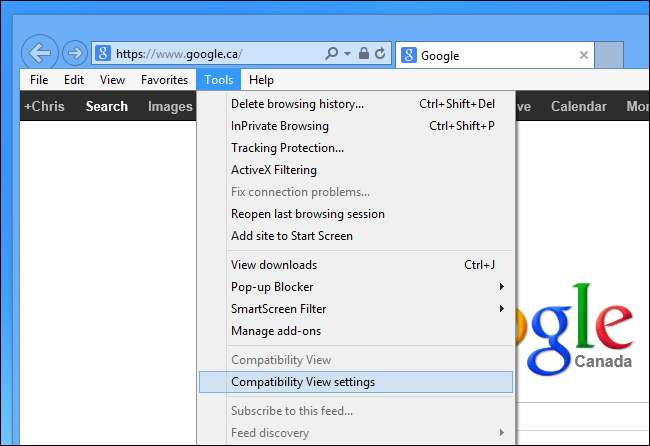This screenshot has height=446, width=650.
Task: Click the Images link in Google bar
Action: pyautogui.click(x=170, y=106)
